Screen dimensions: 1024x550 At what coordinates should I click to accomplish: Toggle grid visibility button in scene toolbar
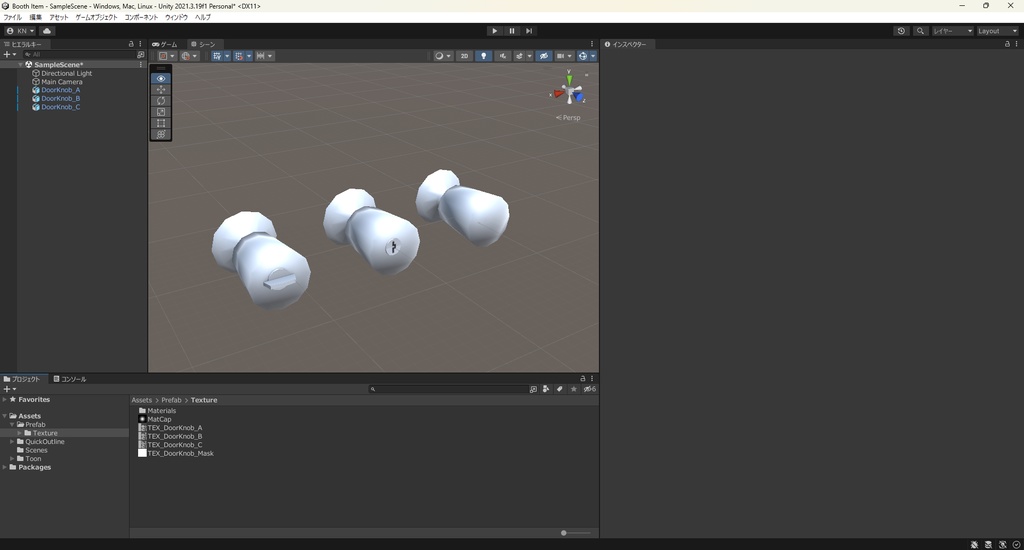pos(217,56)
